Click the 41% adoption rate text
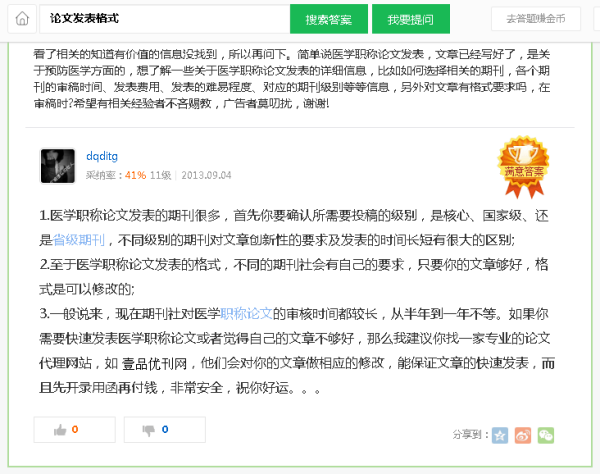Viewport: 600px width, 474px height. click(x=135, y=175)
